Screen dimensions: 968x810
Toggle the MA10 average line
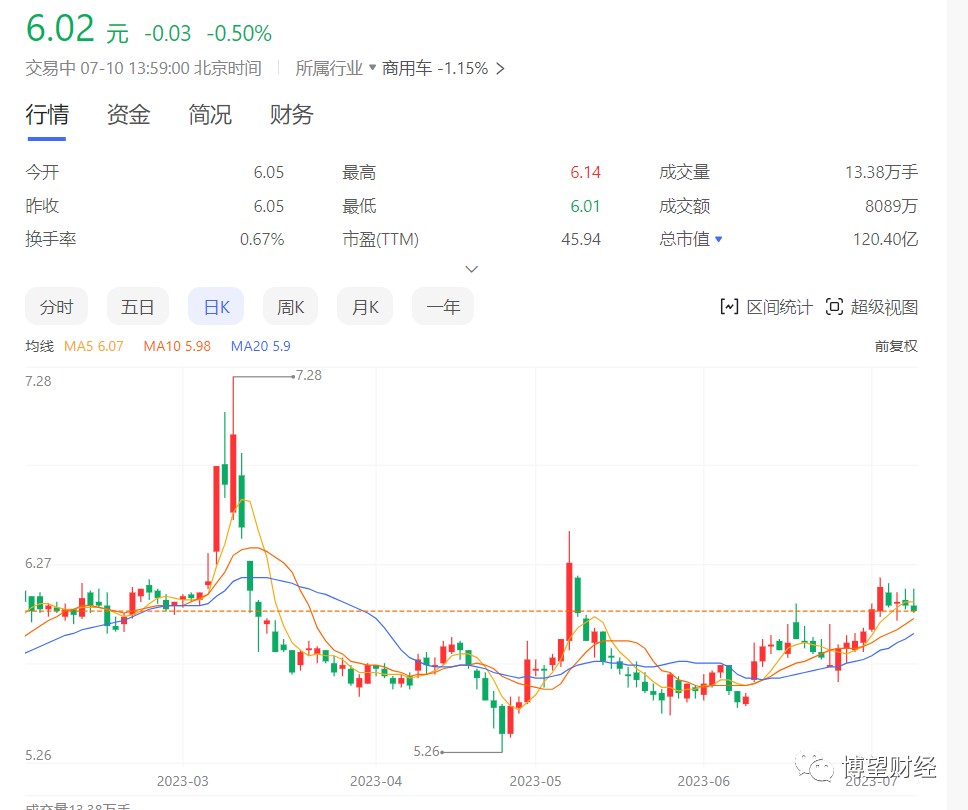tap(177, 346)
